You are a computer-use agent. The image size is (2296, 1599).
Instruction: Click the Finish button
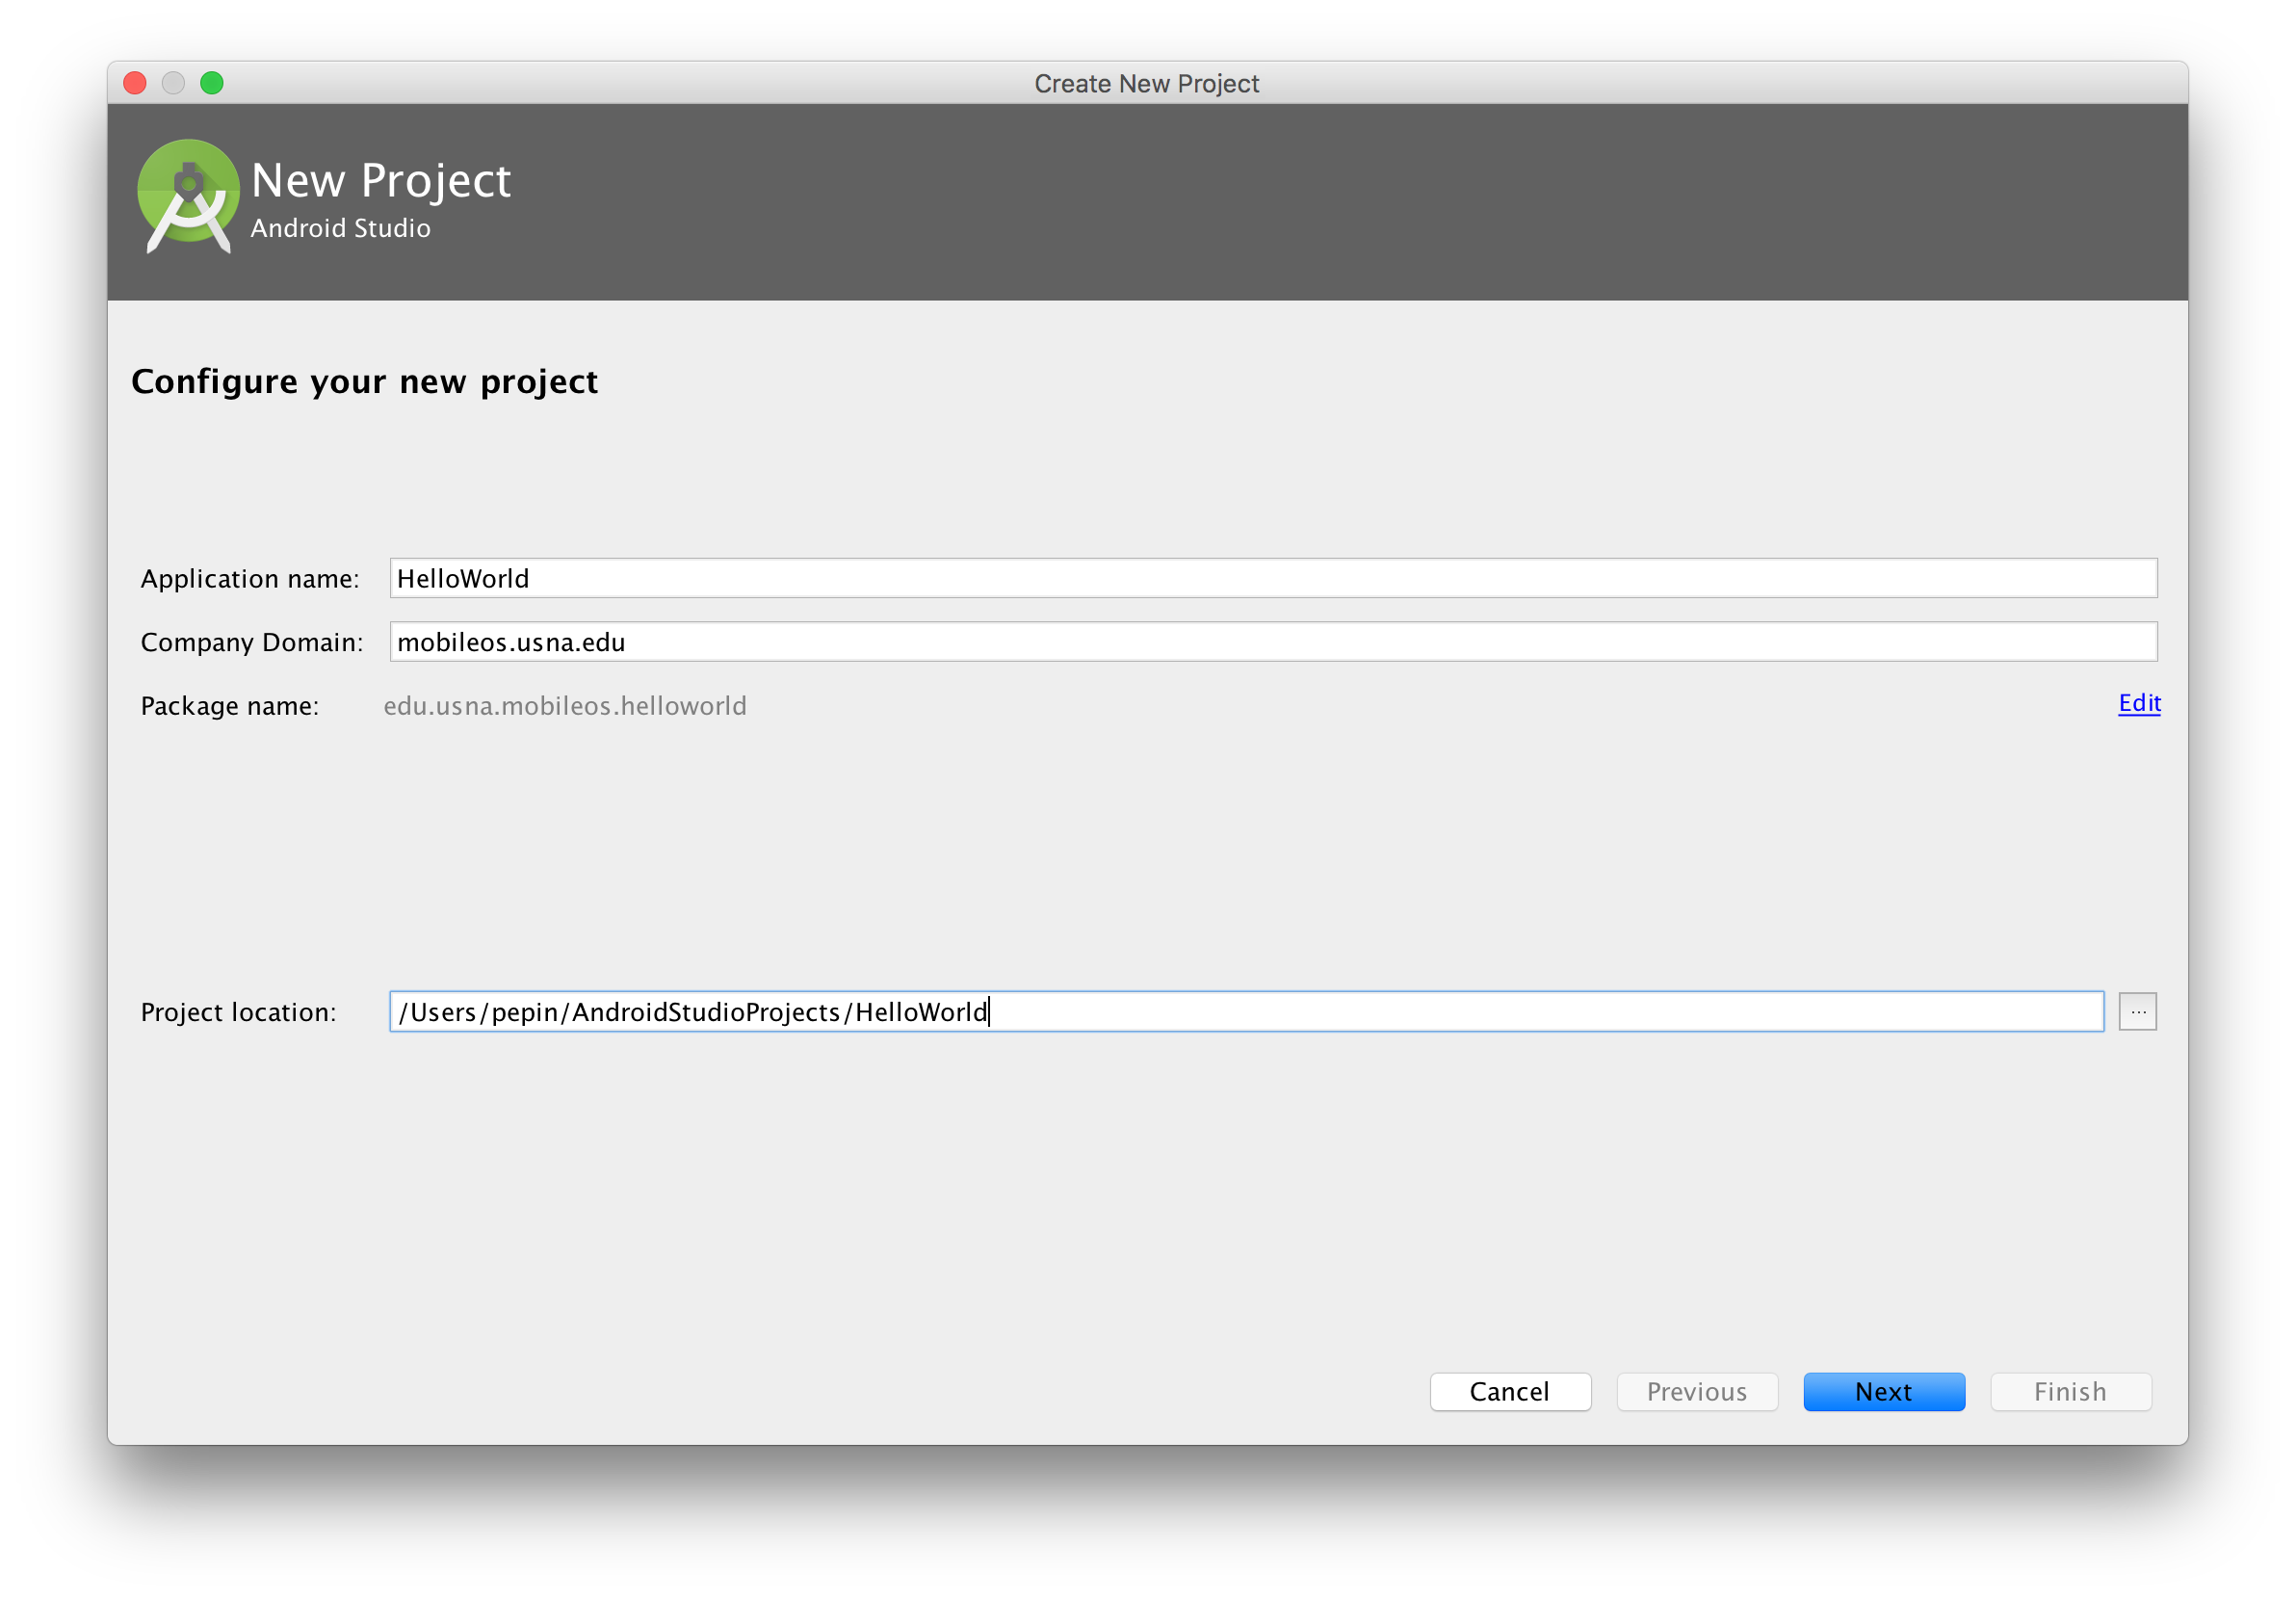[2070, 1392]
